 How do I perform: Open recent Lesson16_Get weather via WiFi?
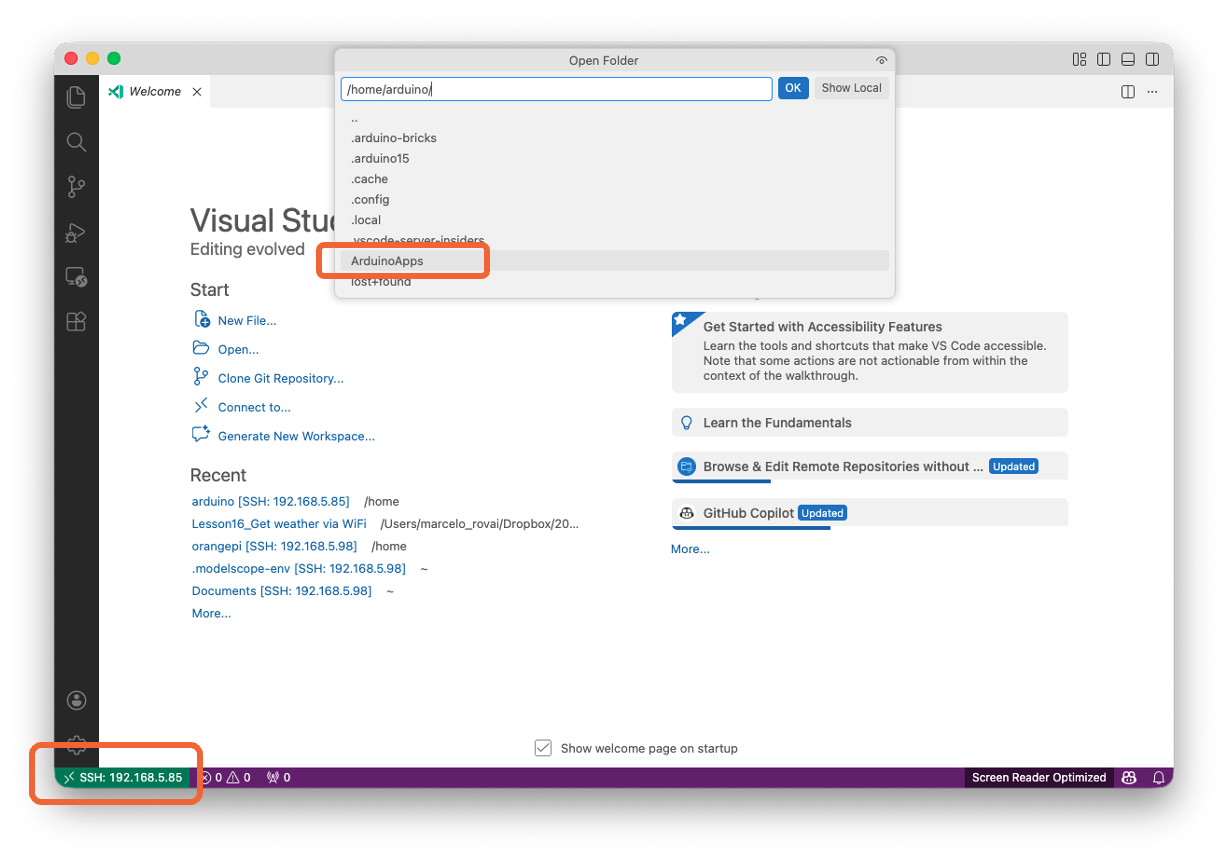click(279, 523)
